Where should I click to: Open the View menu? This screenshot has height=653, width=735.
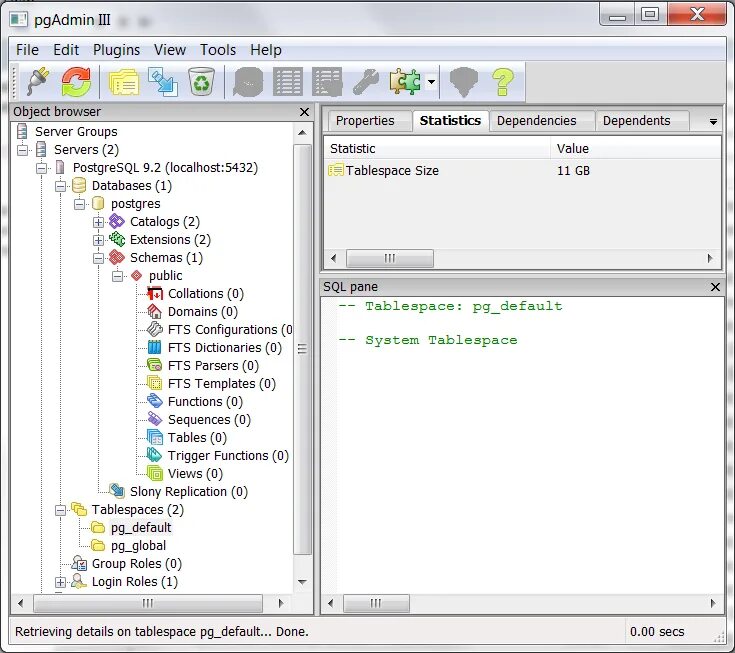pos(170,50)
